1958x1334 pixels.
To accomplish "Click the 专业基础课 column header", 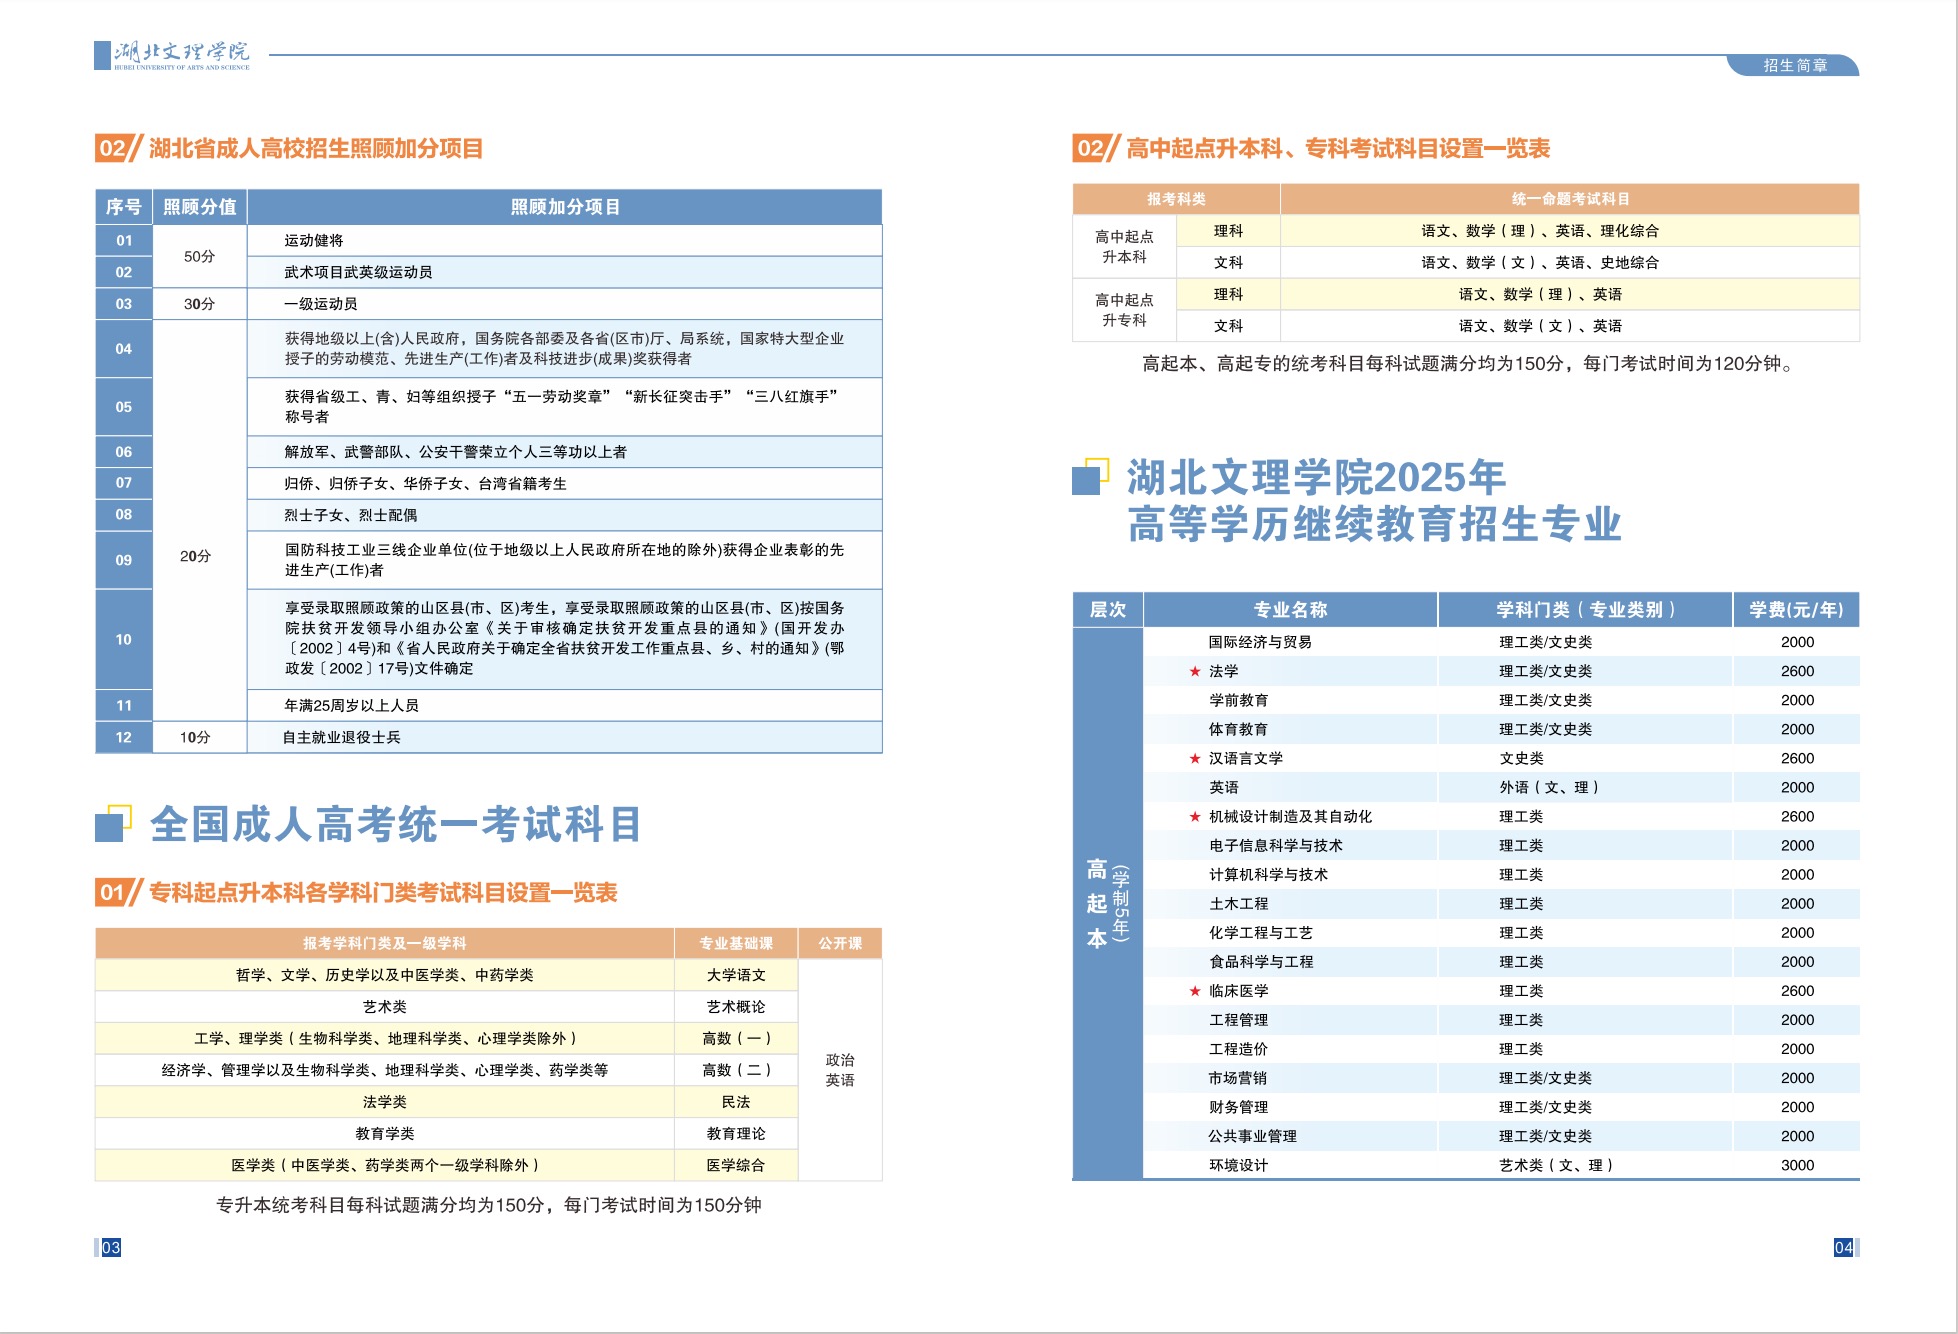I will pos(736,943).
